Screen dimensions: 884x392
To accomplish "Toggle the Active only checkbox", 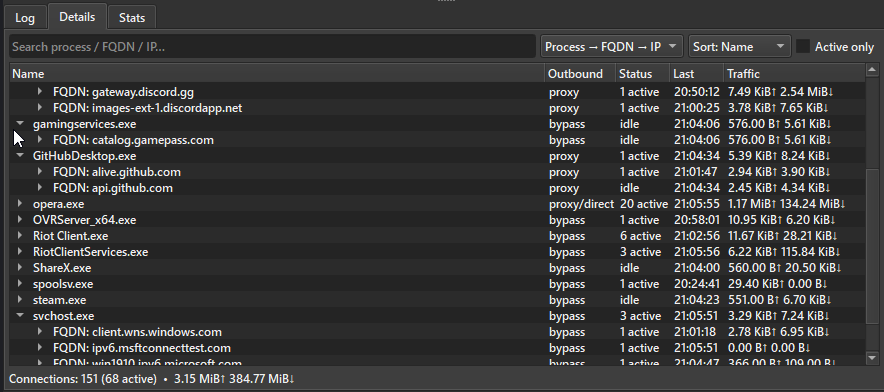I will click(803, 47).
